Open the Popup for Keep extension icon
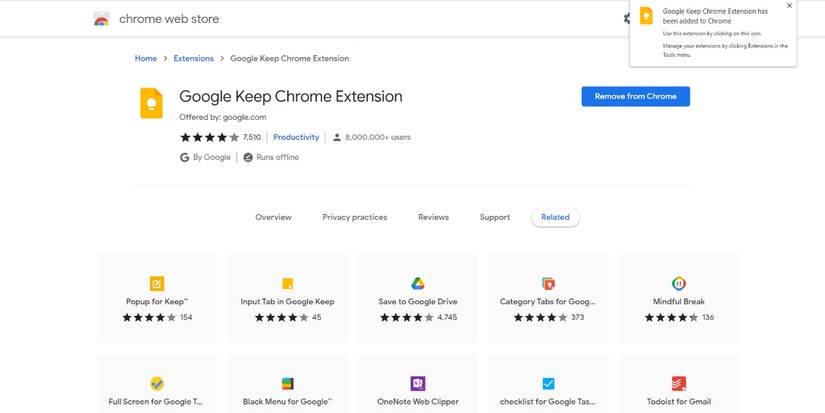 coord(157,283)
